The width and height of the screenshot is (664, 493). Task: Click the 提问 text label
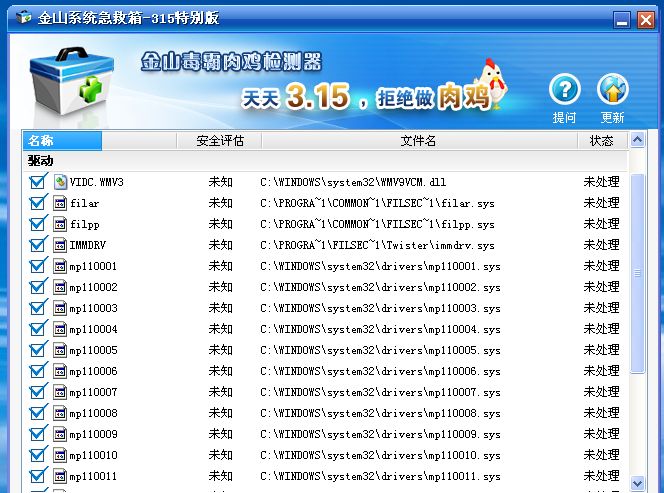click(x=564, y=118)
